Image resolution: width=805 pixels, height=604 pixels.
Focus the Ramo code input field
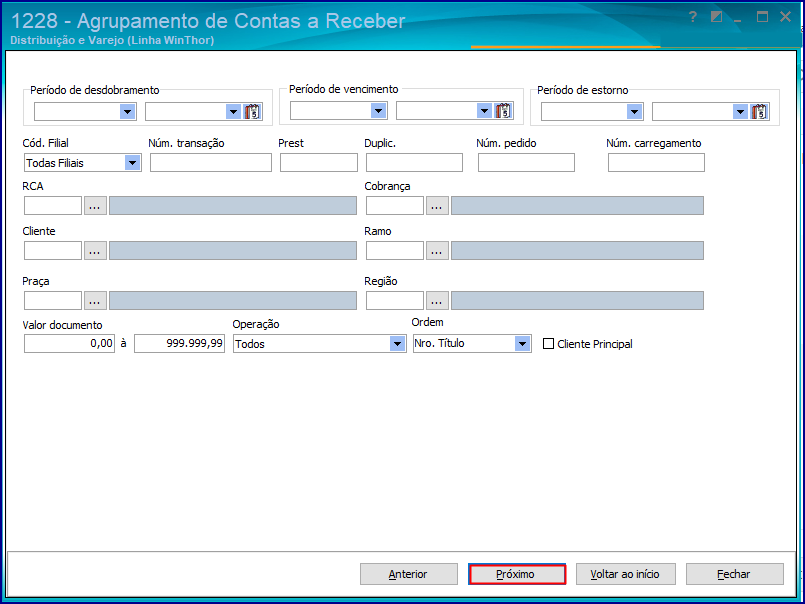pos(395,251)
